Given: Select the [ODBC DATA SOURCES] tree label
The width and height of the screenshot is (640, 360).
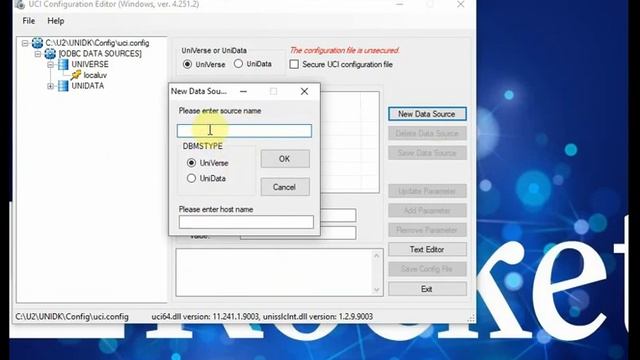Looking at the screenshot, I should [x=100, y=53].
